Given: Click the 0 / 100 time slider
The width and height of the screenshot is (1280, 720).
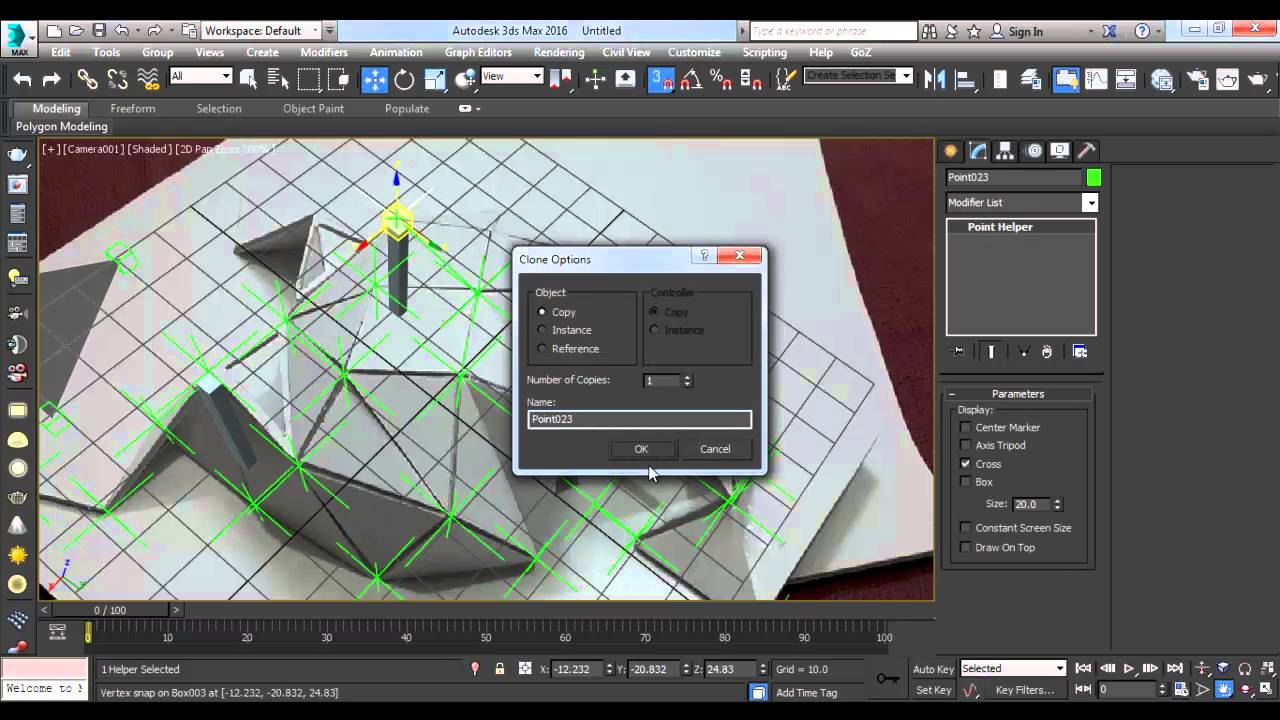Looking at the screenshot, I should tap(110, 610).
